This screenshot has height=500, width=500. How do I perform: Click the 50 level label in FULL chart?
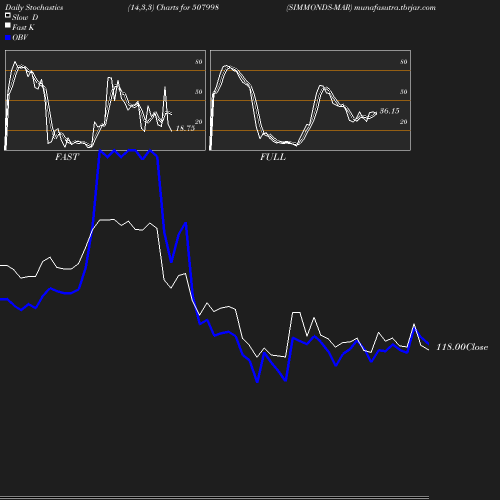coord(404,92)
